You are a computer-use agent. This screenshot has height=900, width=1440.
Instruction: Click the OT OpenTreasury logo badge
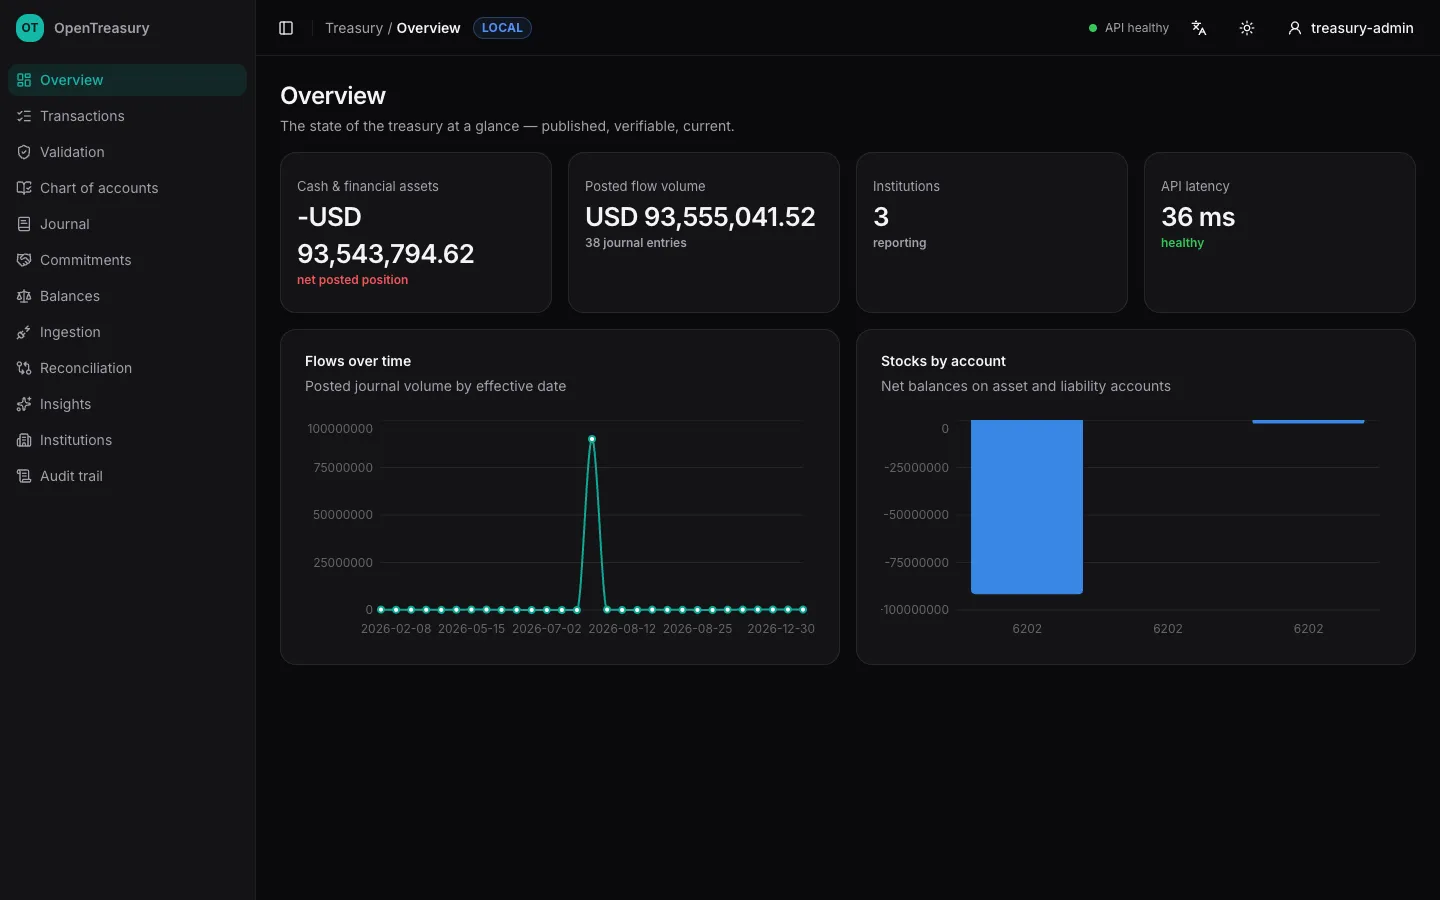(30, 28)
